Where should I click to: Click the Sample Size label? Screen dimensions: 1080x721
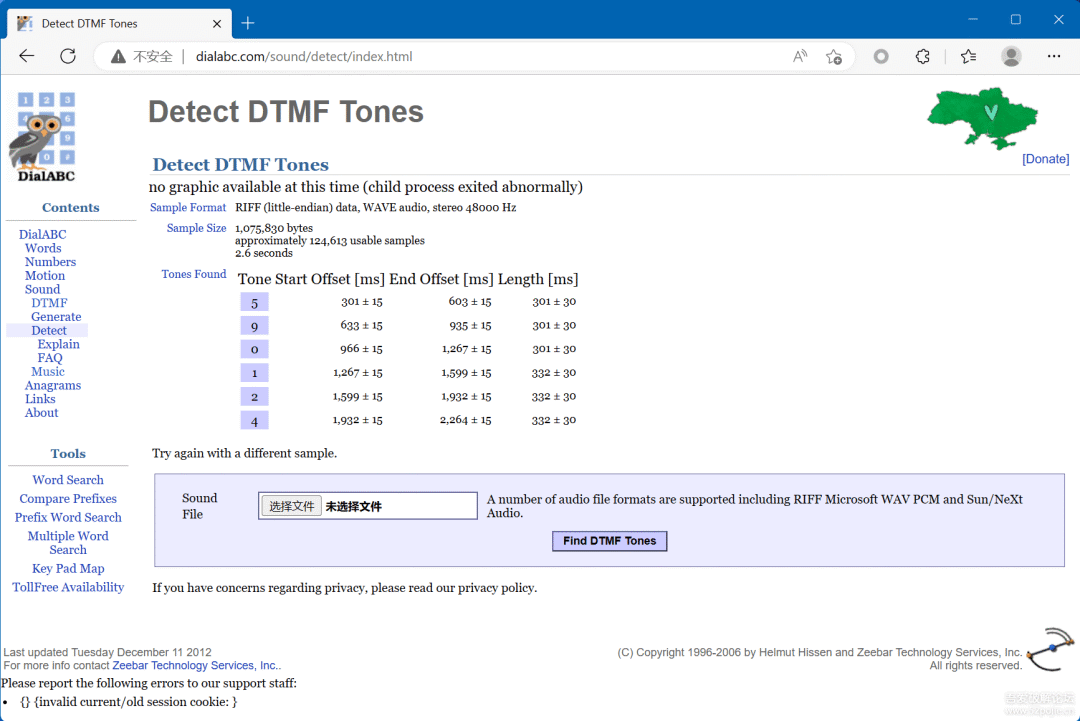[x=196, y=228]
